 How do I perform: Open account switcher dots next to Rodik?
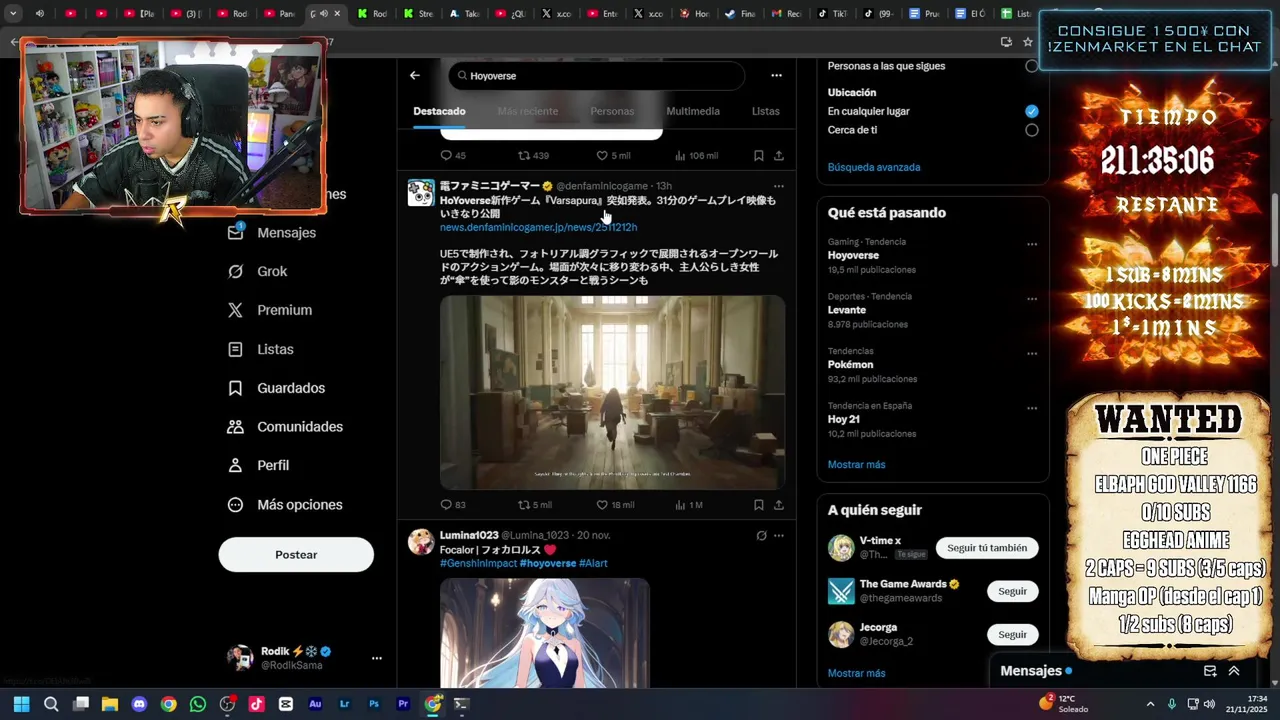pyautogui.click(x=377, y=658)
